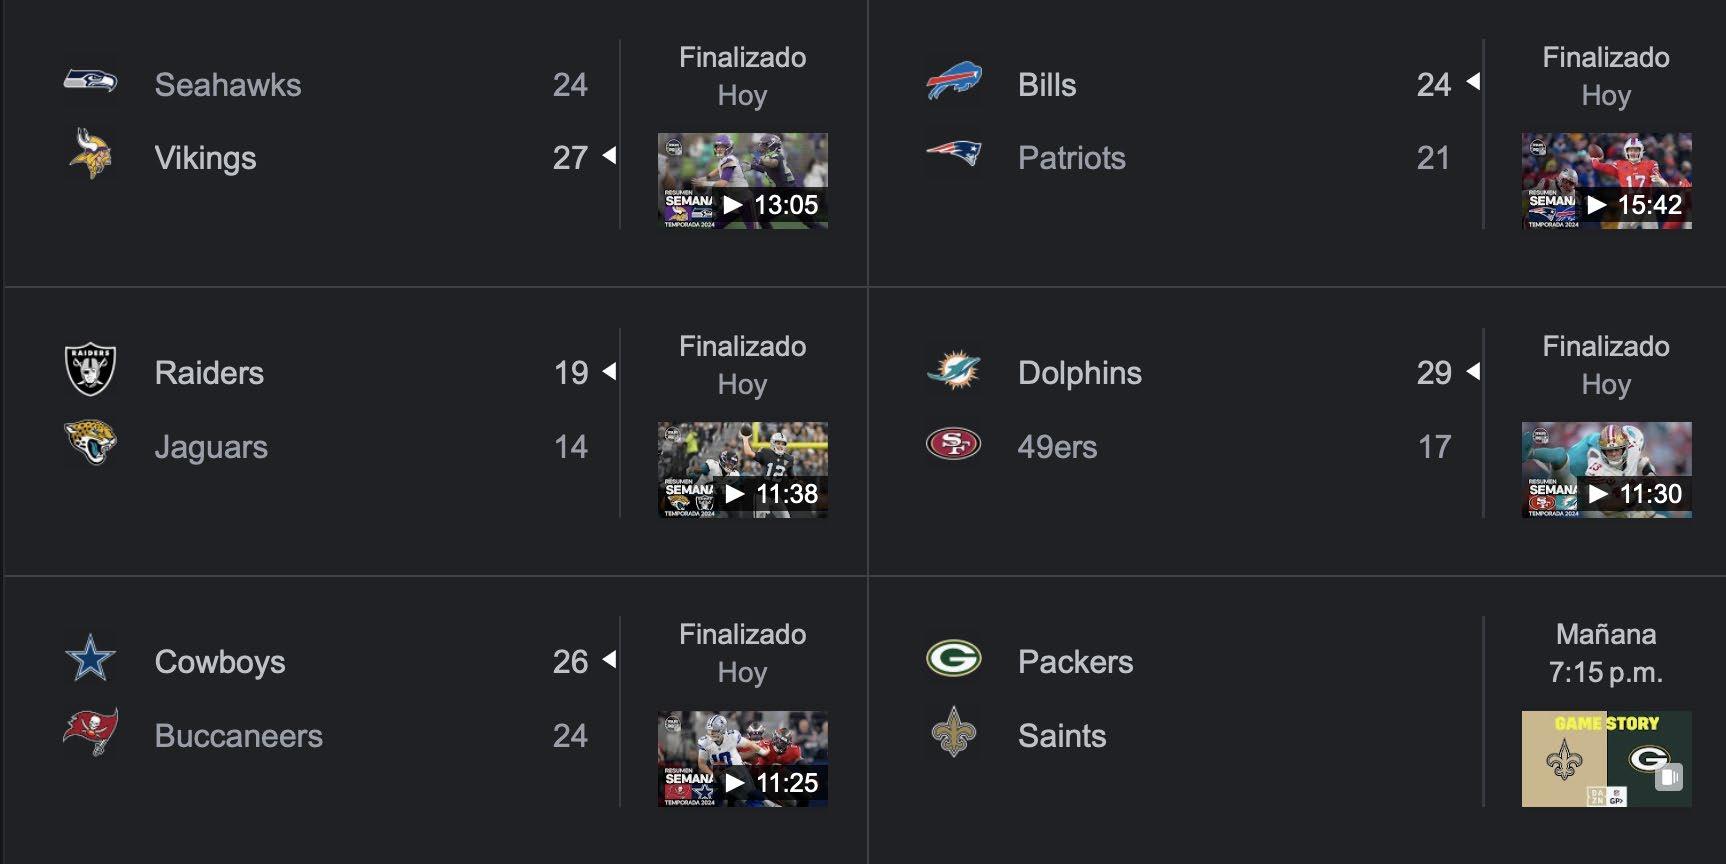
Task: Play the Bills vs Patriots 15:42 recap
Action: click(x=1606, y=181)
